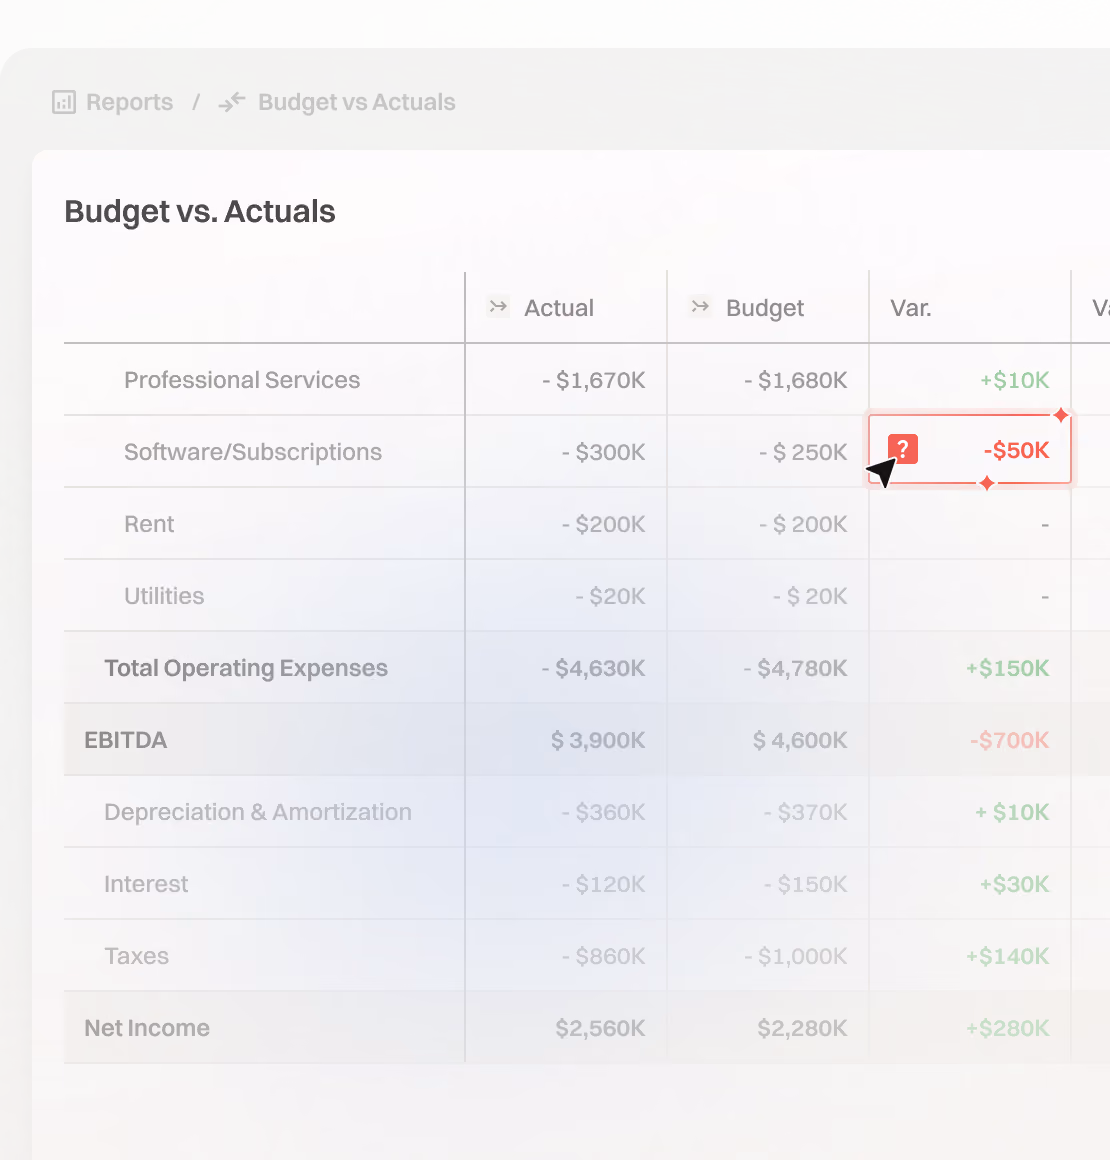Image resolution: width=1110 pixels, height=1160 pixels.
Task: Select the Var. column header
Action: (x=911, y=308)
